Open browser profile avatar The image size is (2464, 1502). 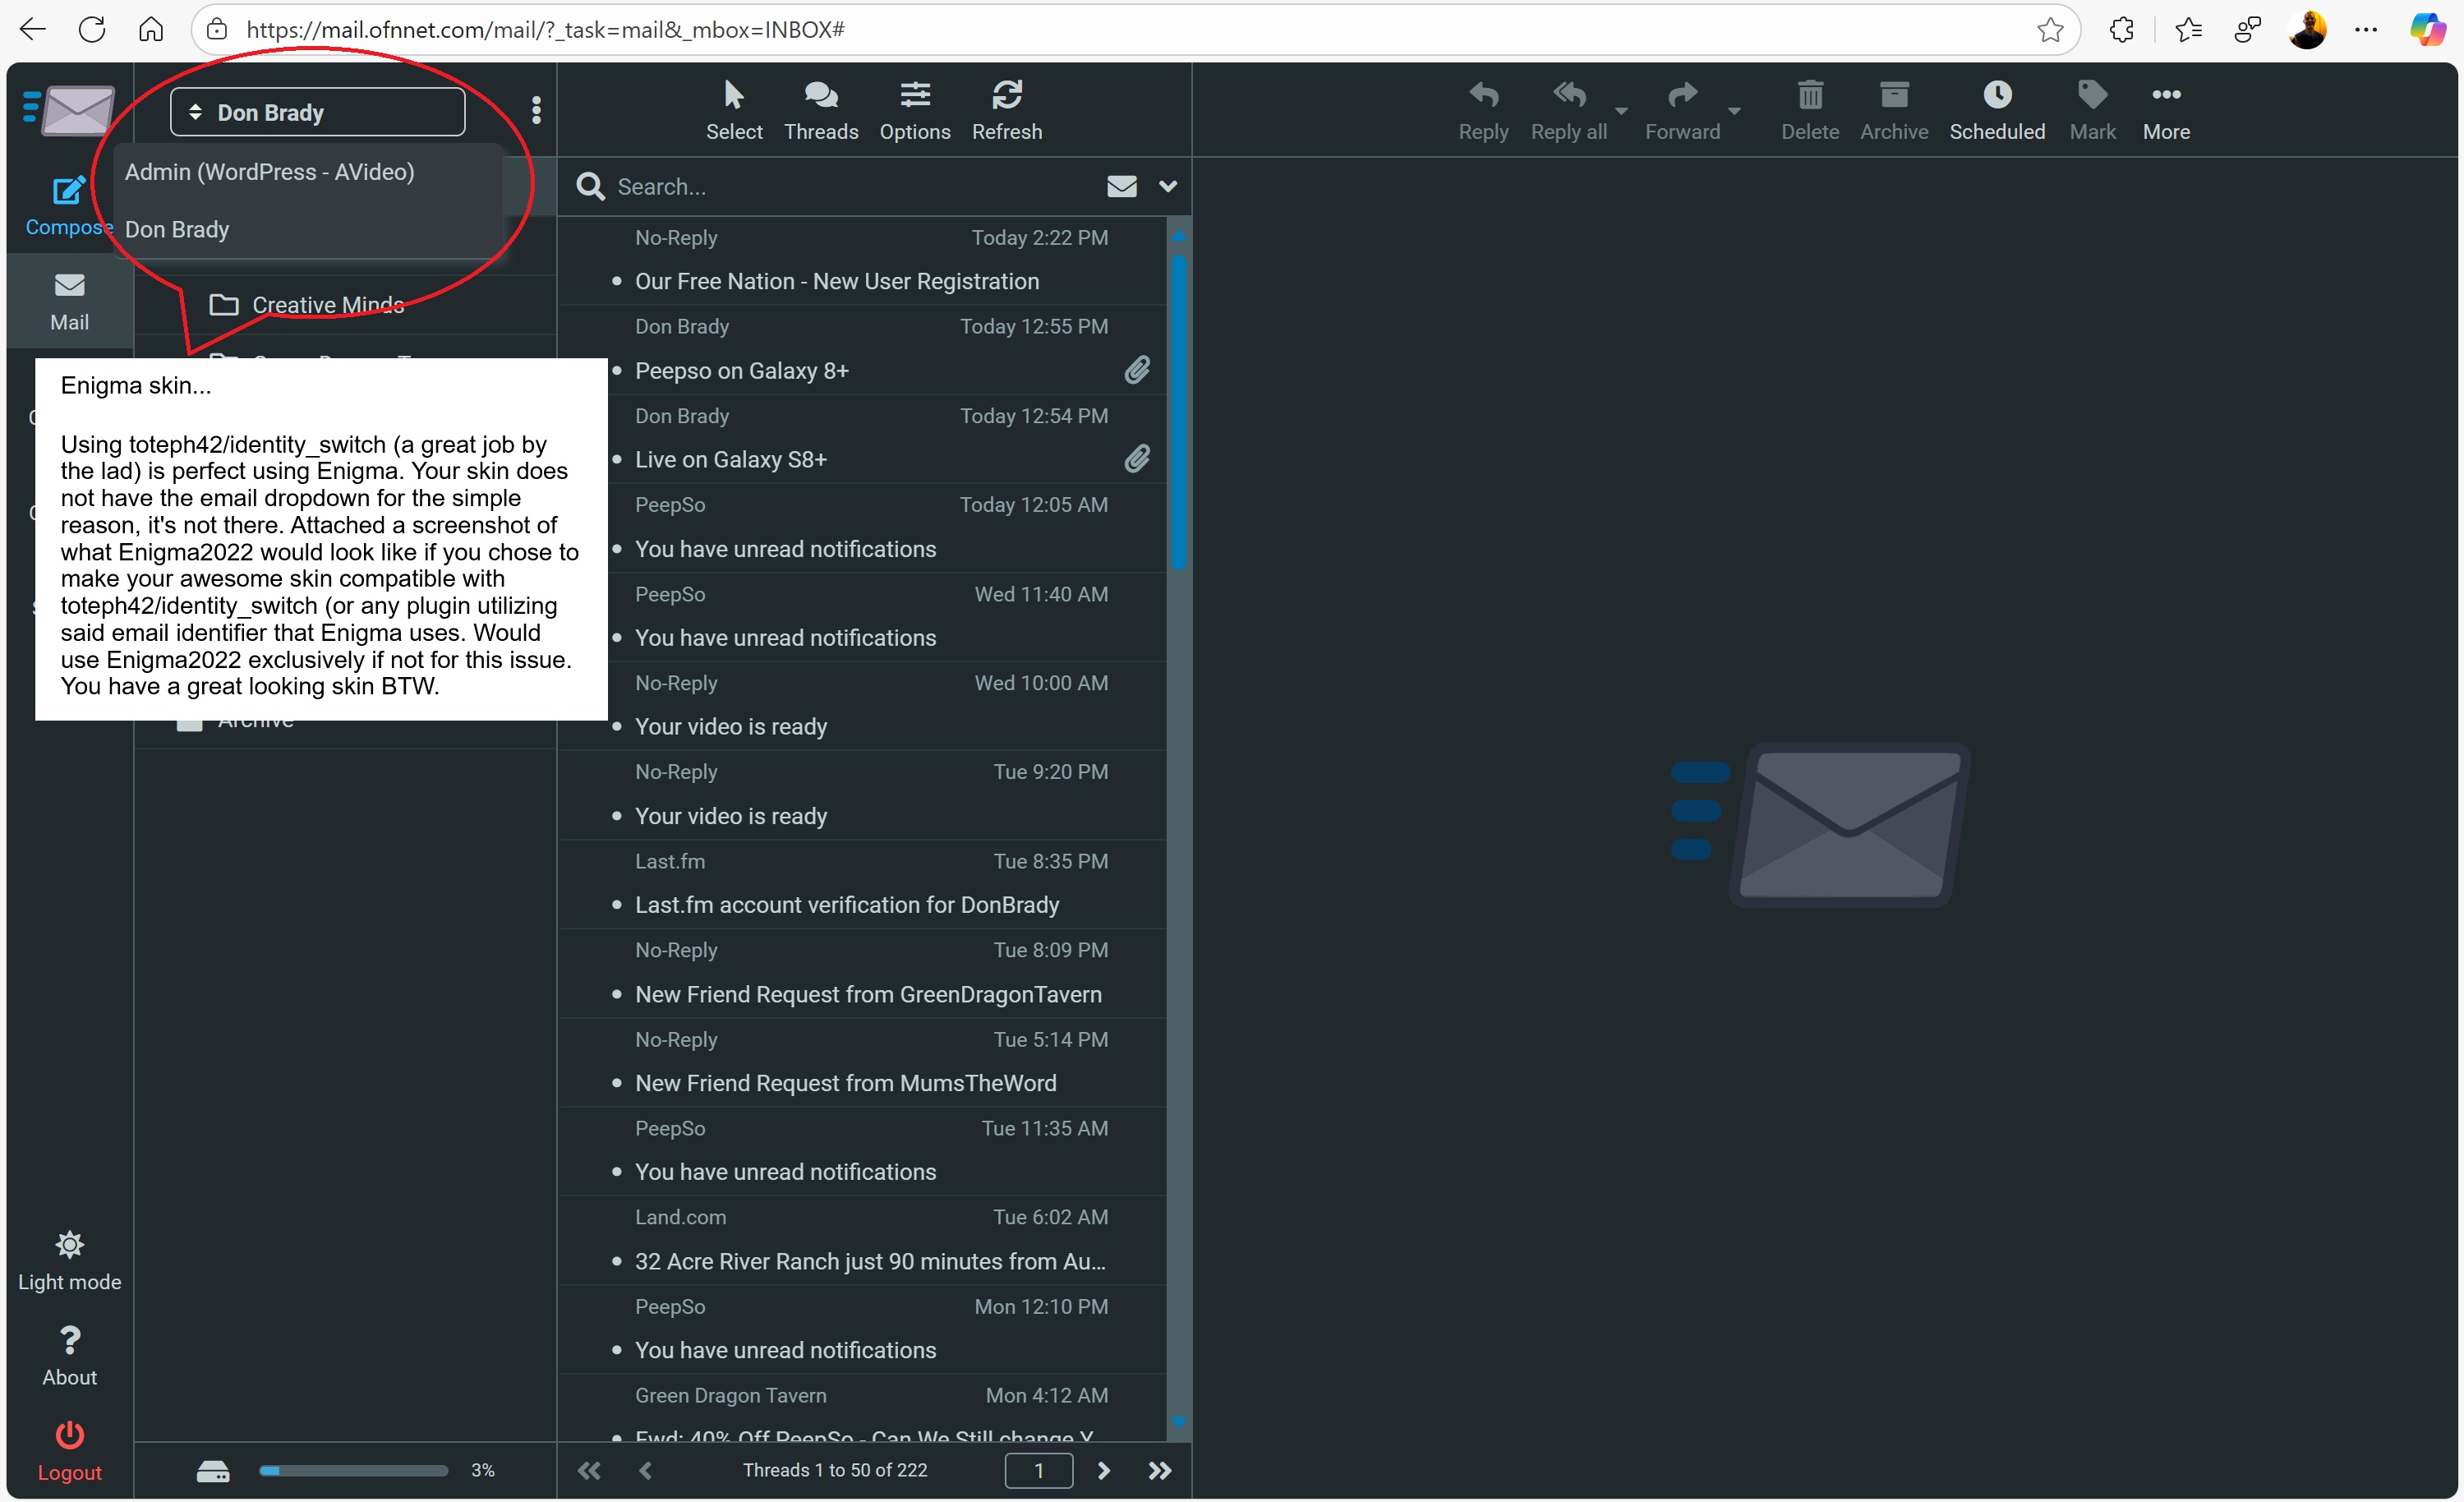point(2307,30)
